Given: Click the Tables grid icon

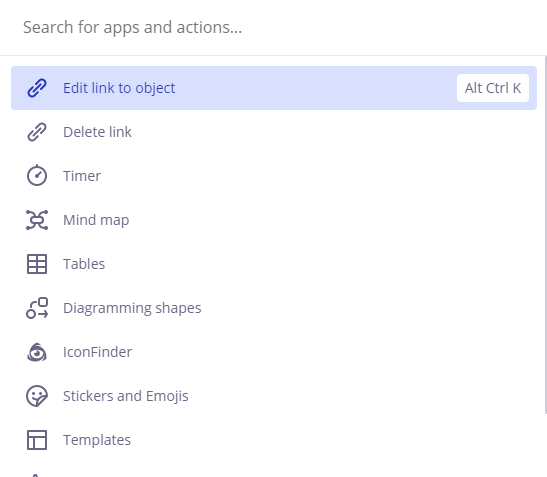Looking at the screenshot, I should point(37,264).
